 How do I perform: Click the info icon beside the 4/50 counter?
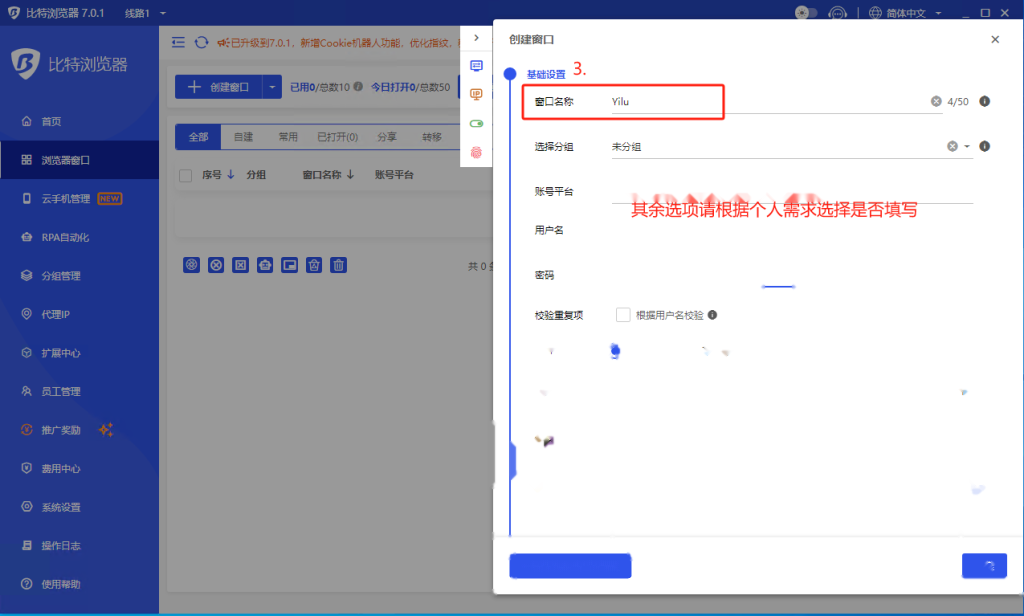click(985, 101)
